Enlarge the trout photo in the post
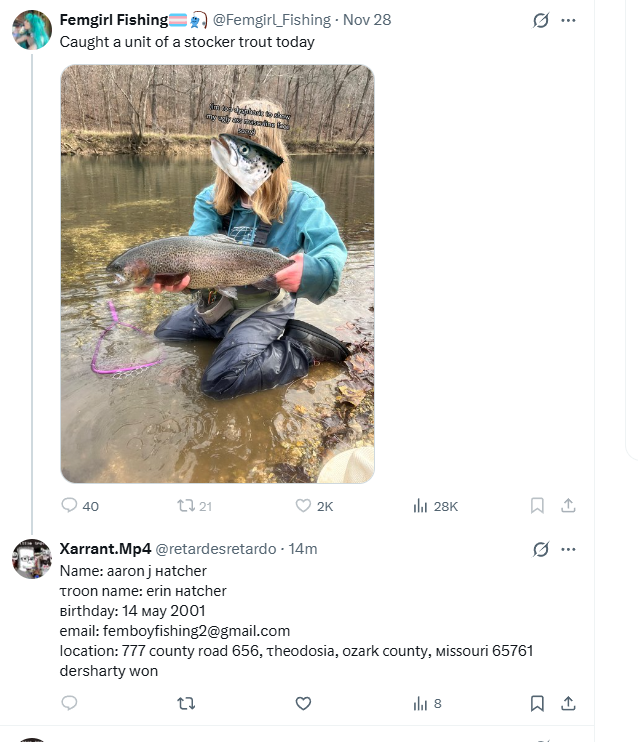 217,274
